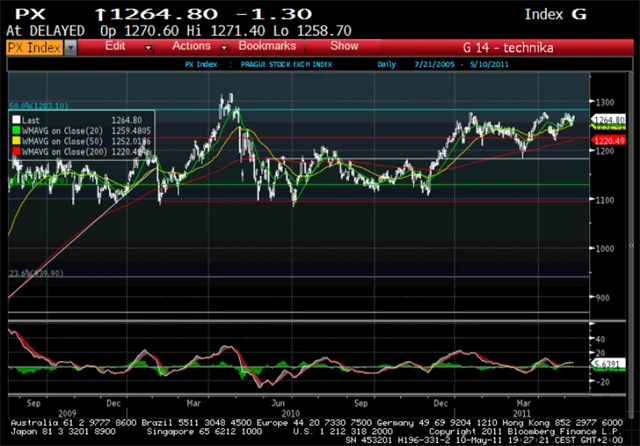Open the Actions menu
640x446 pixels.
pyautogui.click(x=191, y=46)
